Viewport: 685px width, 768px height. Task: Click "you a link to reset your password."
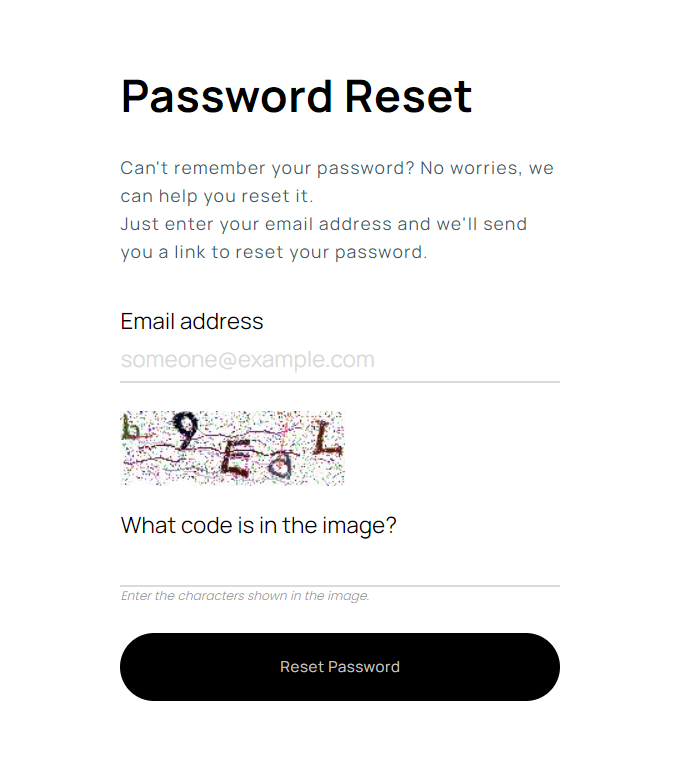click(273, 252)
